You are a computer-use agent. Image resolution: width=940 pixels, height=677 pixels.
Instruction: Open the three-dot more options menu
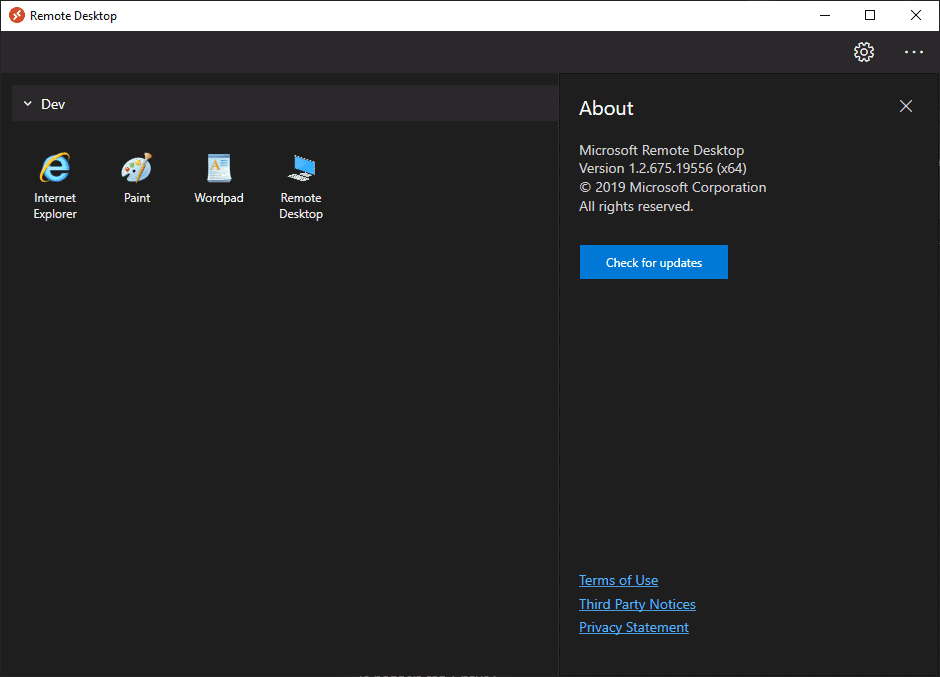pos(914,52)
